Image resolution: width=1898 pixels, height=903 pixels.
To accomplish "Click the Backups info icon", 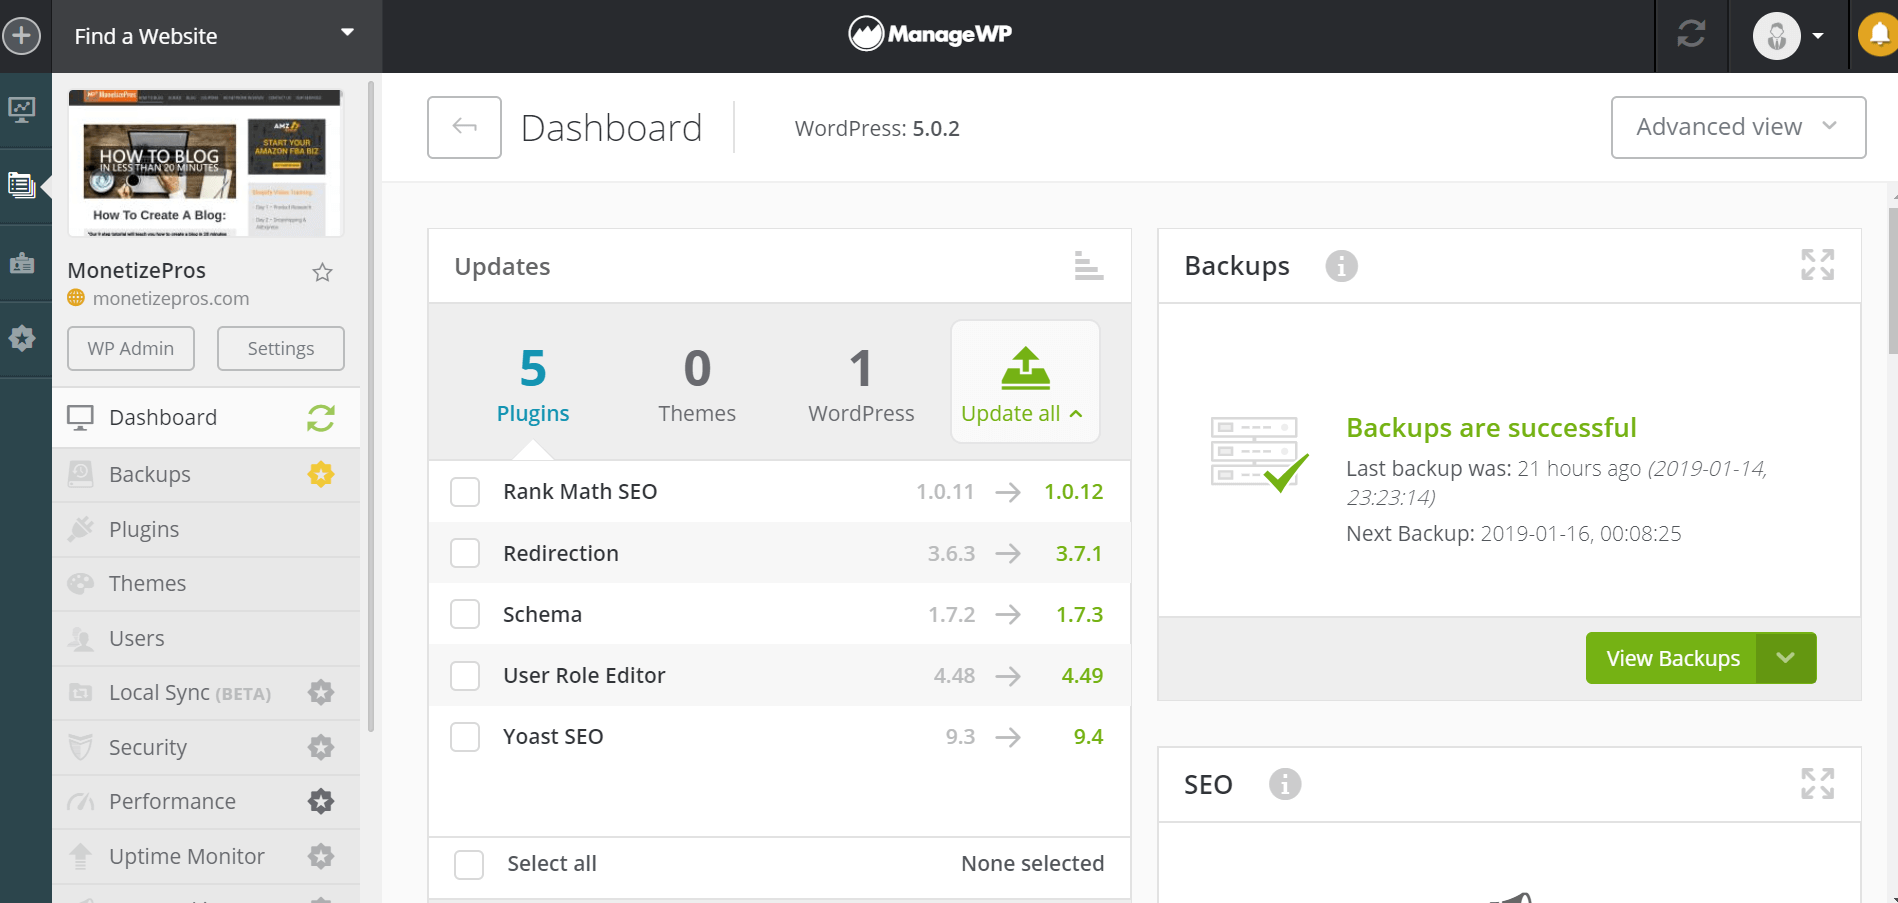I will pyautogui.click(x=1341, y=265).
